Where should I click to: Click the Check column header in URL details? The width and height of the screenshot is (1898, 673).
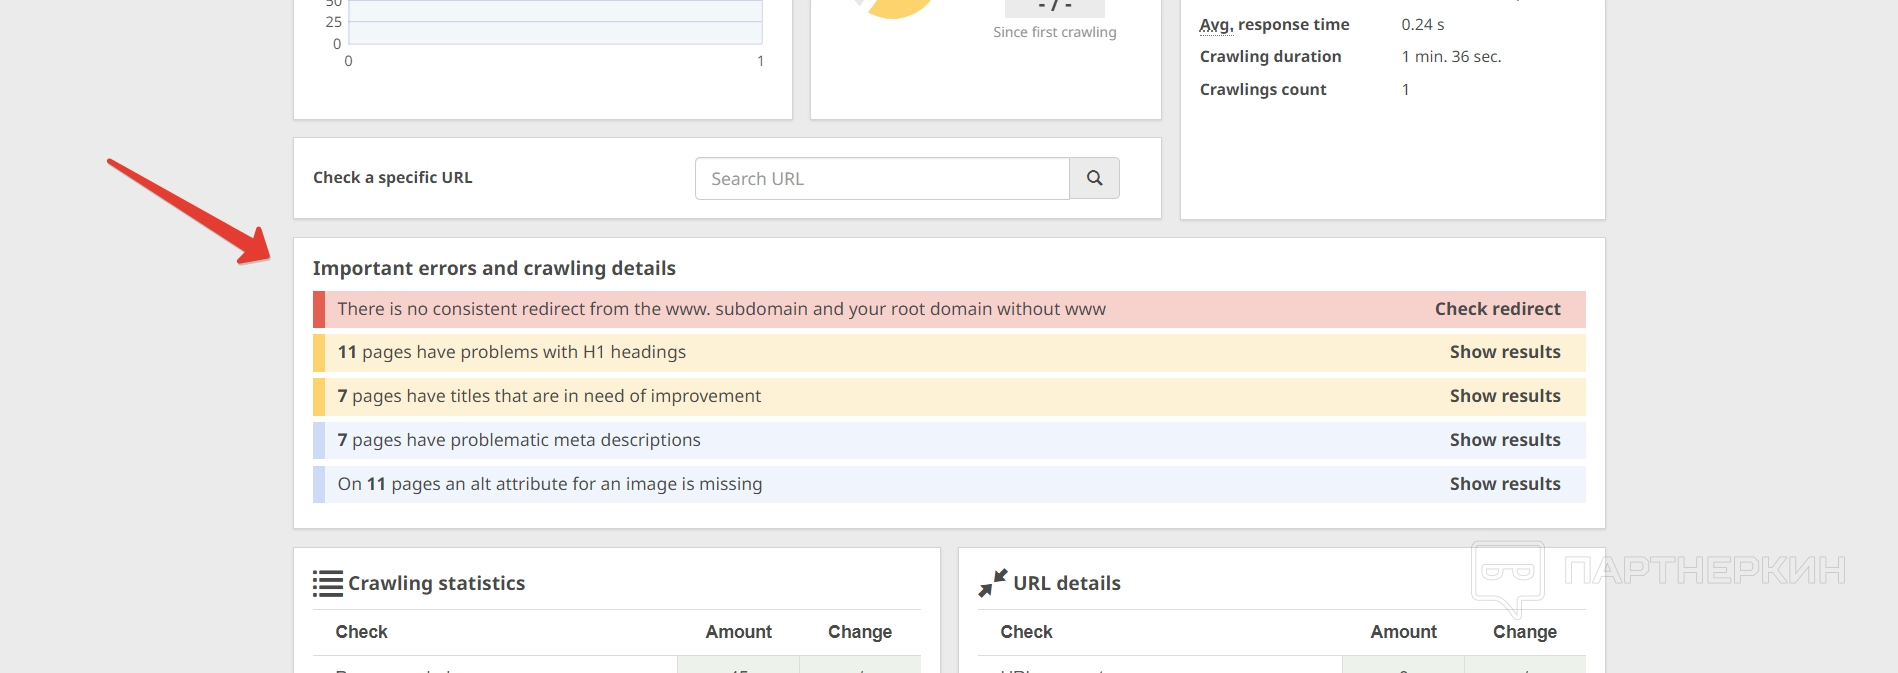coord(1026,632)
